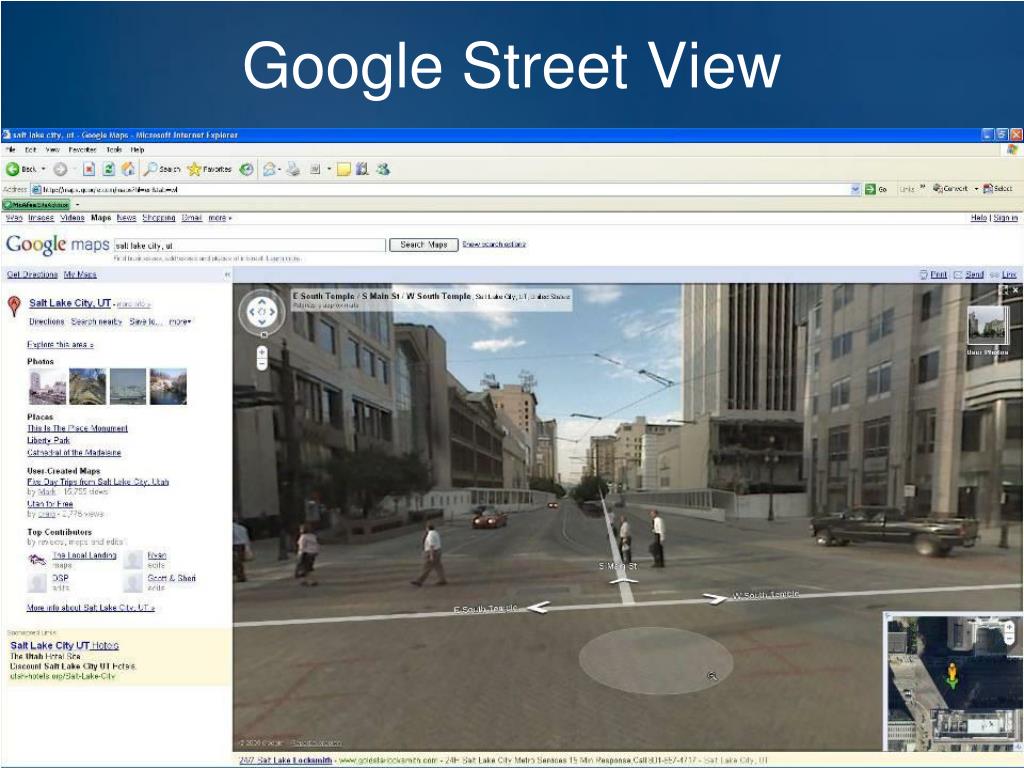Click the right arrow toward W South Temple

(x=715, y=598)
